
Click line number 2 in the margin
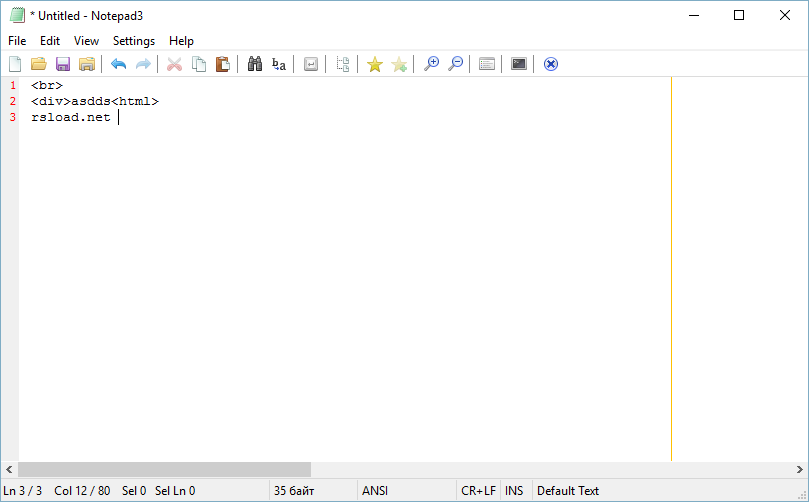(x=13, y=101)
